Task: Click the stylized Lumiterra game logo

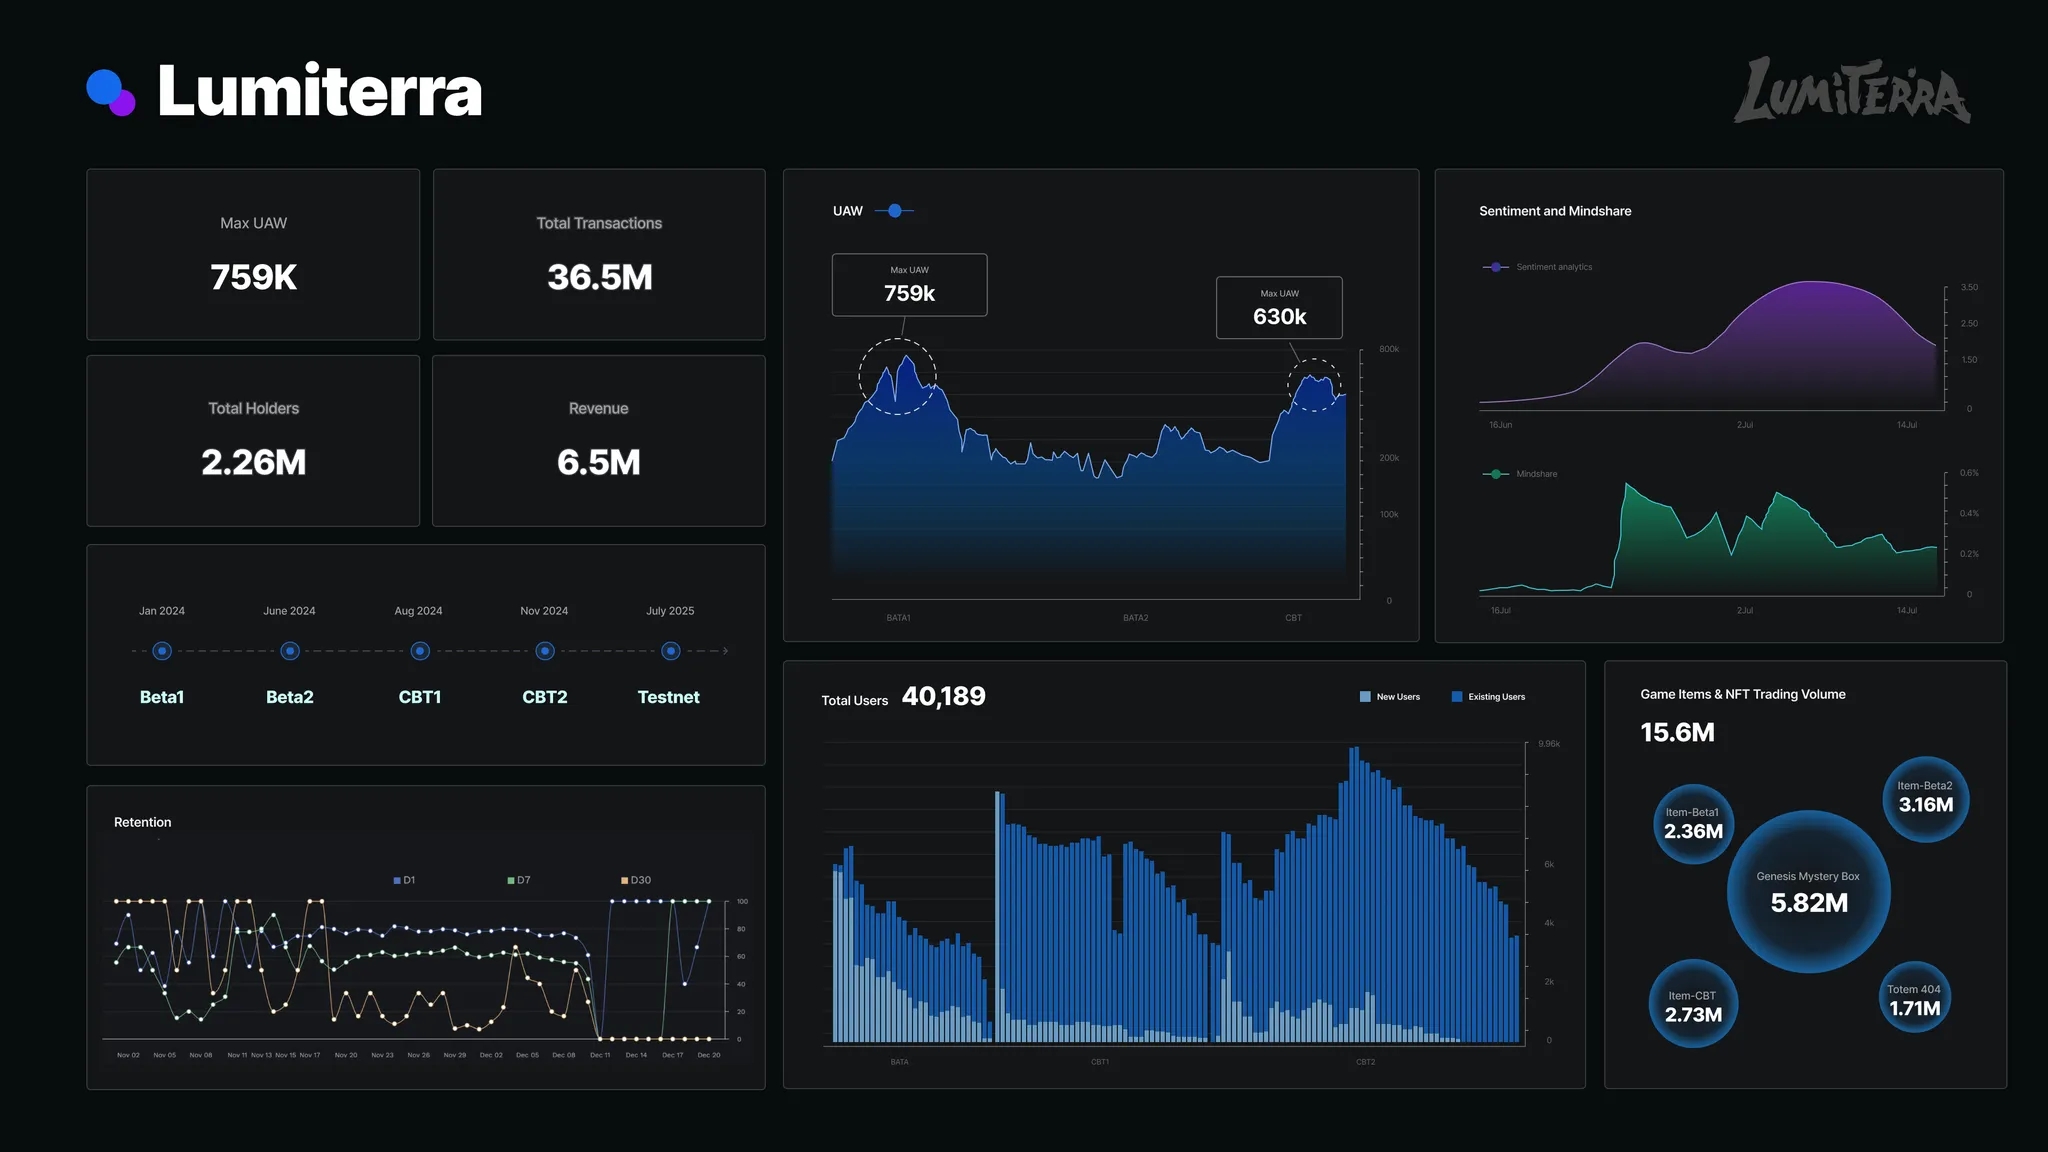Action: 1852,90
